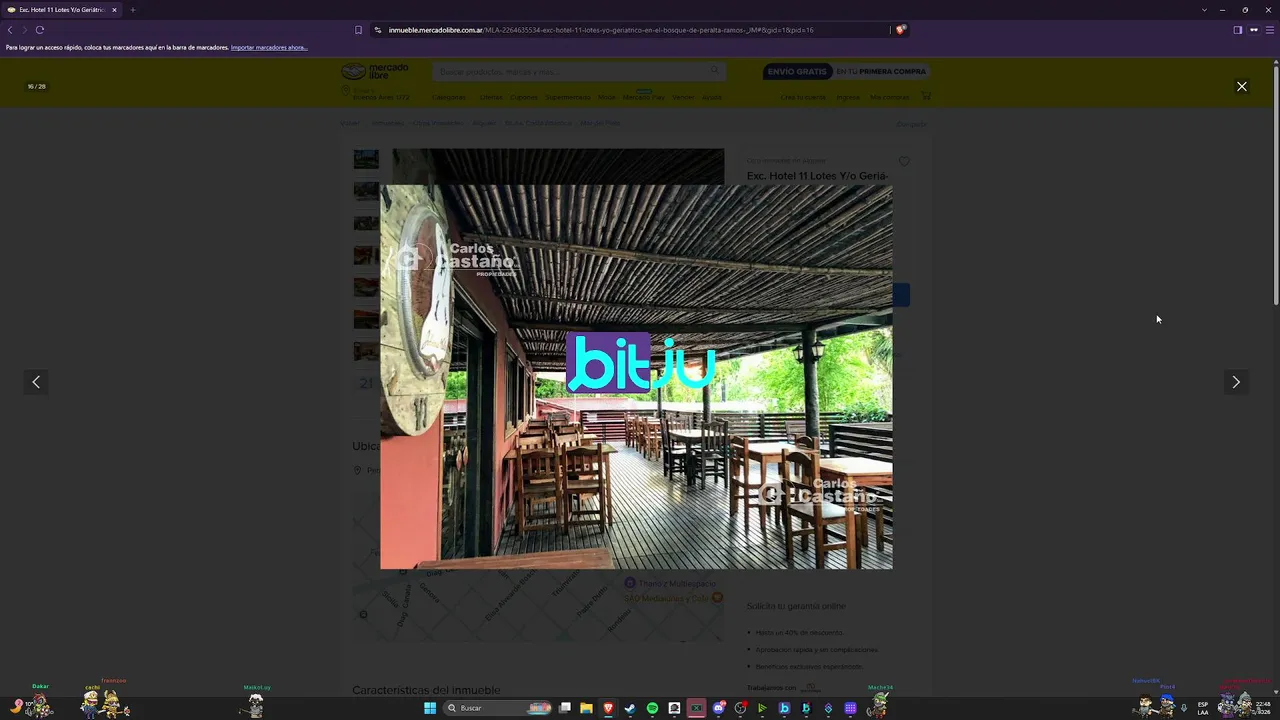Open the Xbox Game Bar taskbar icon
The width and height of the screenshot is (1280, 720).
pos(696,708)
